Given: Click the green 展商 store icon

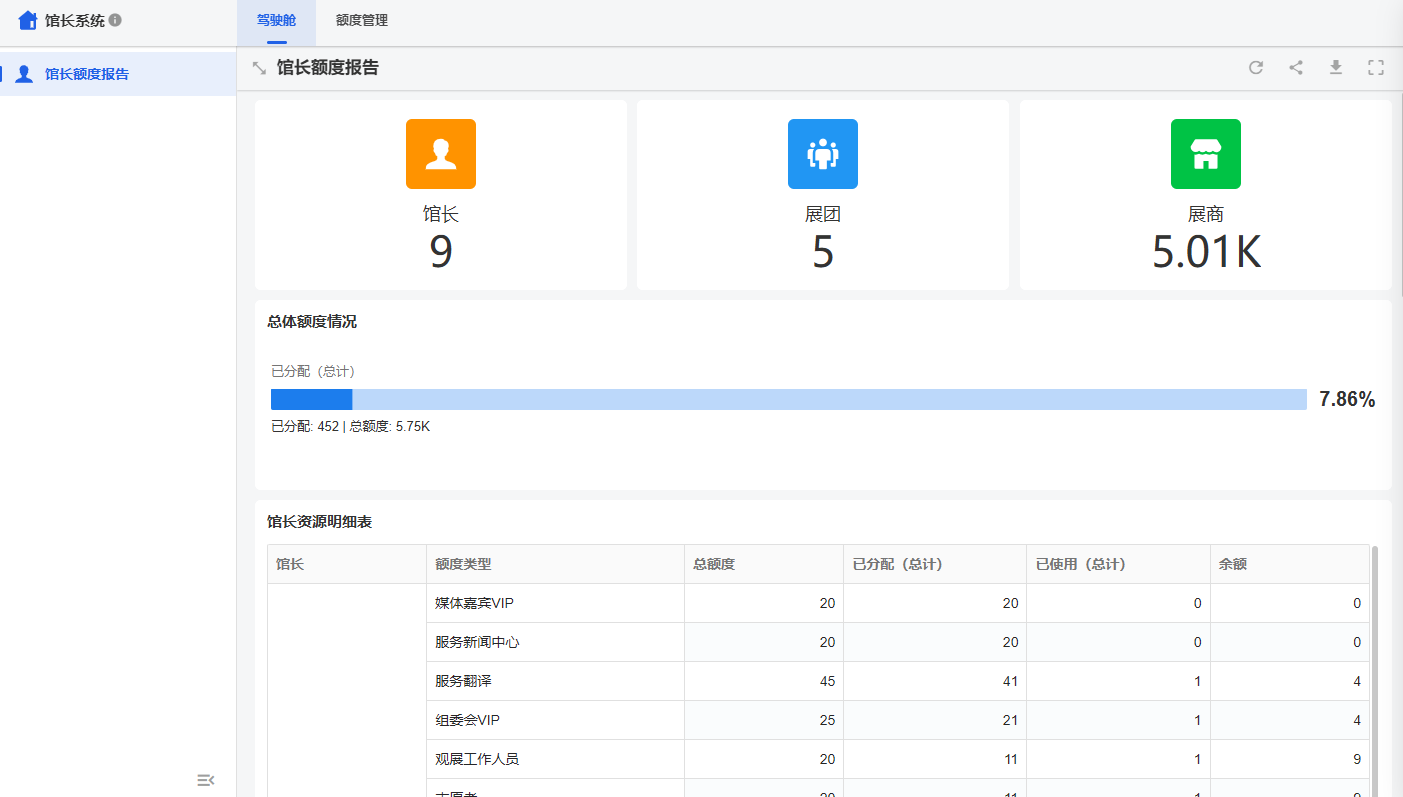Looking at the screenshot, I should click(x=1205, y=154).
